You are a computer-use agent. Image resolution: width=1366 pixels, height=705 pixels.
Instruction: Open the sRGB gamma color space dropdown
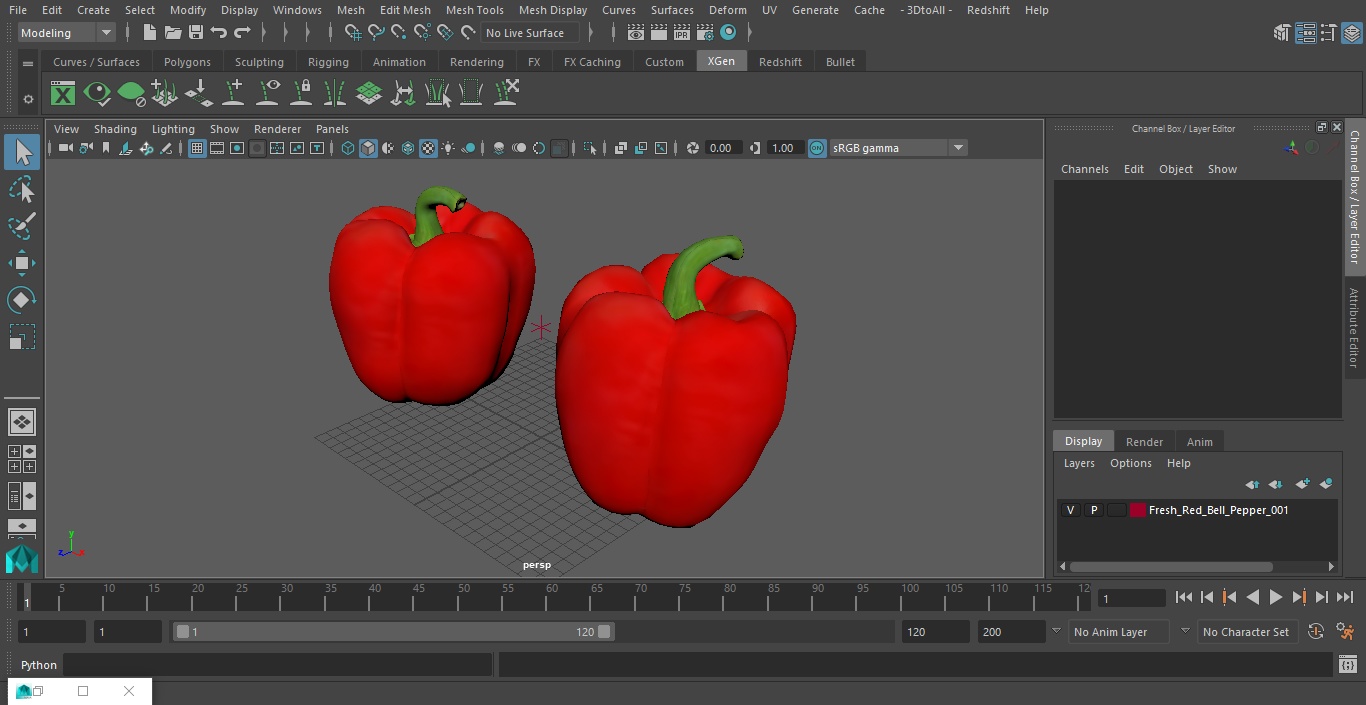tap(898, 148)
